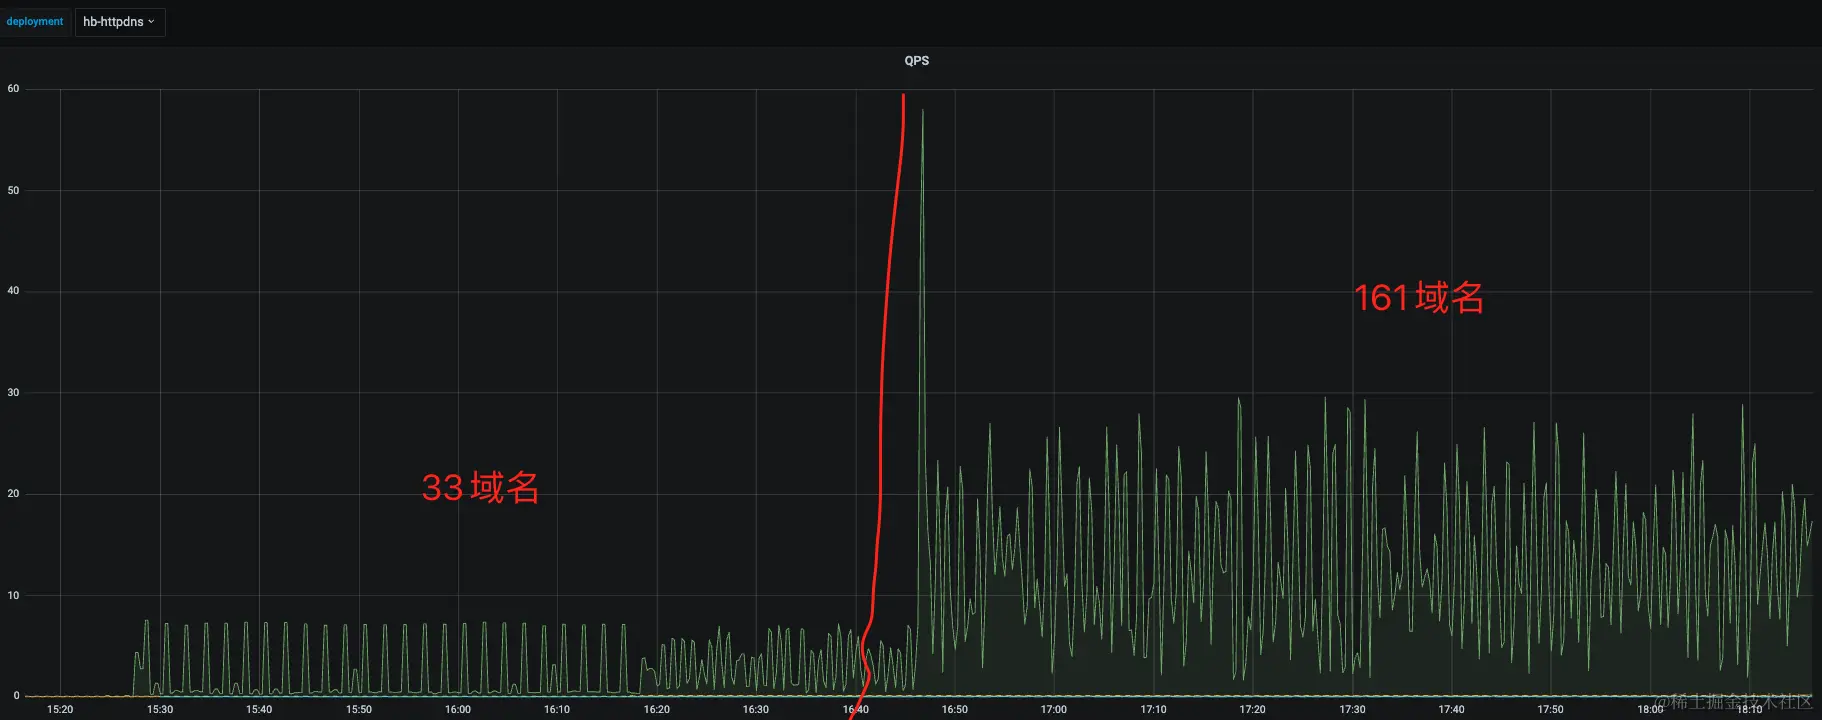
Task: Click the 16:10 time axis label
Action: pos(557,709)
